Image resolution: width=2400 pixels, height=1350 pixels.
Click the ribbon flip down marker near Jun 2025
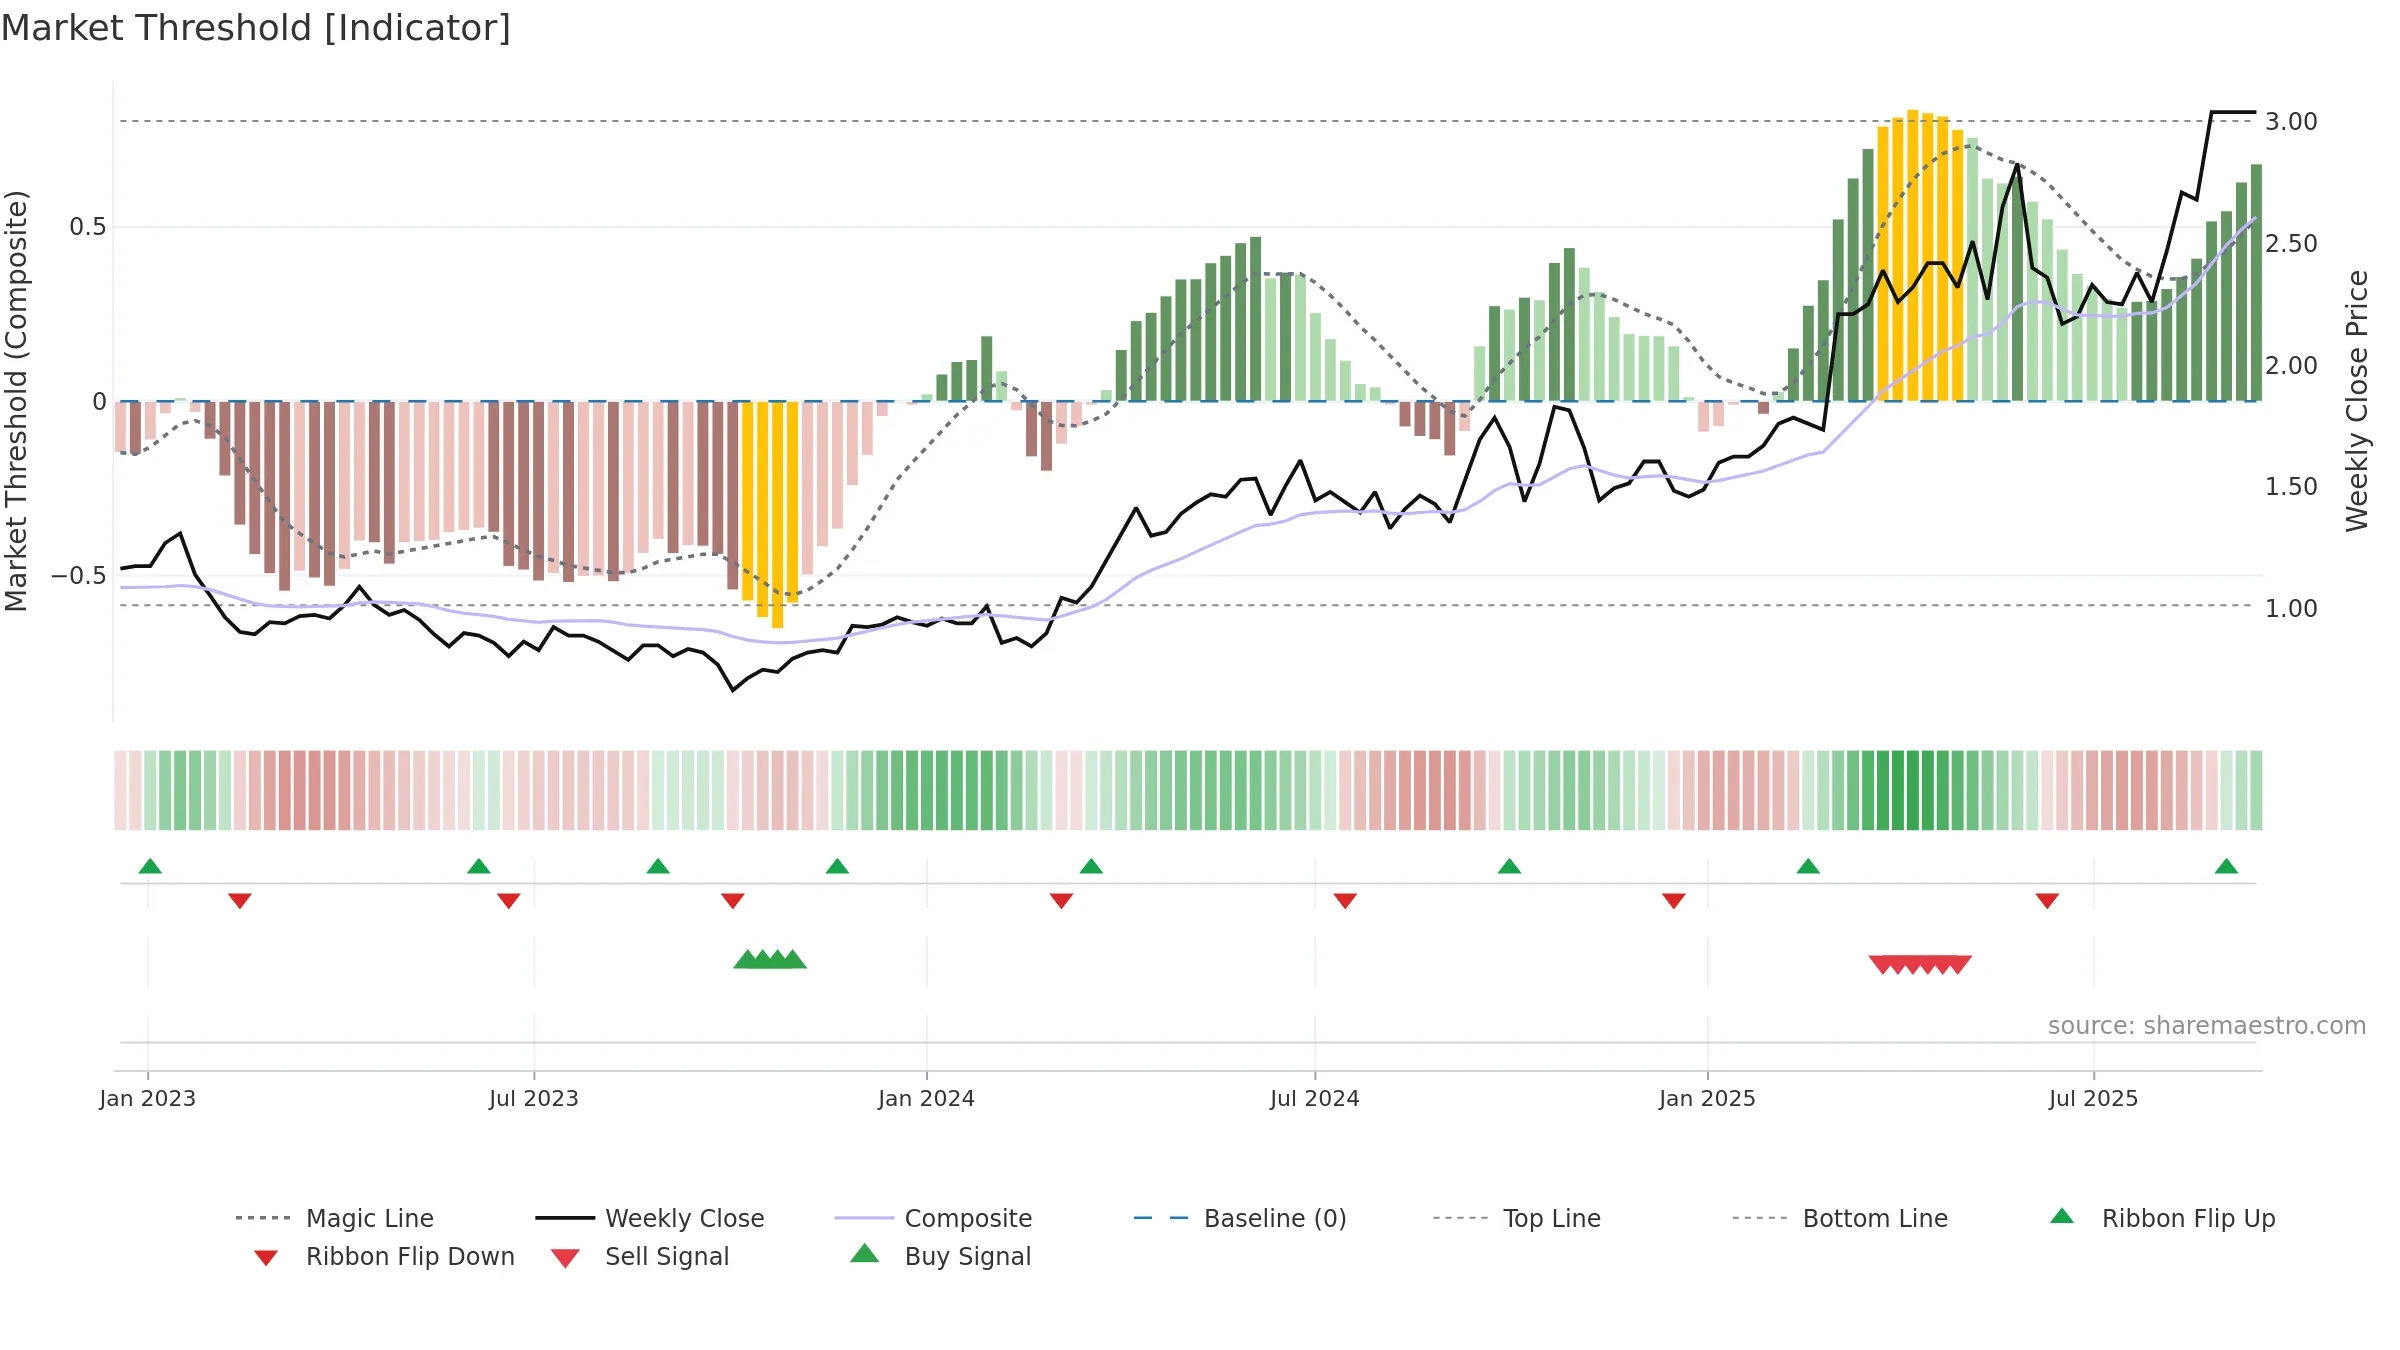[x=2047, y=901]
